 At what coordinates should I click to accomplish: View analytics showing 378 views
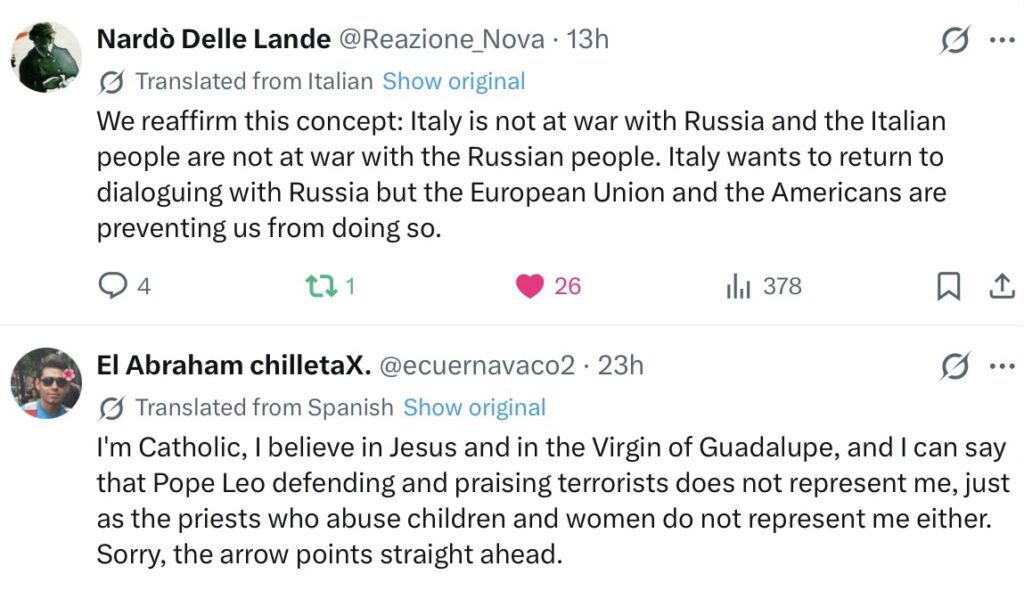point(738,287)
